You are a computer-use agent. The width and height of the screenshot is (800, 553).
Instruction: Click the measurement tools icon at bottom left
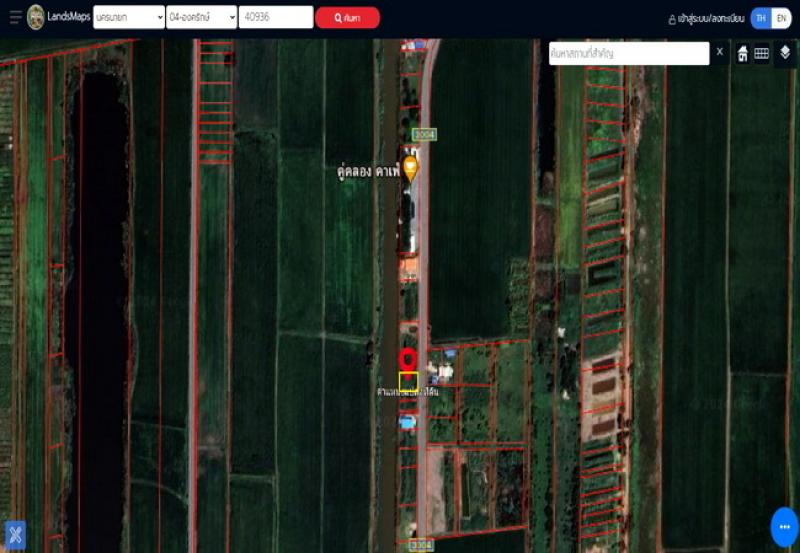pyautogui.click(x=15, y=535)
